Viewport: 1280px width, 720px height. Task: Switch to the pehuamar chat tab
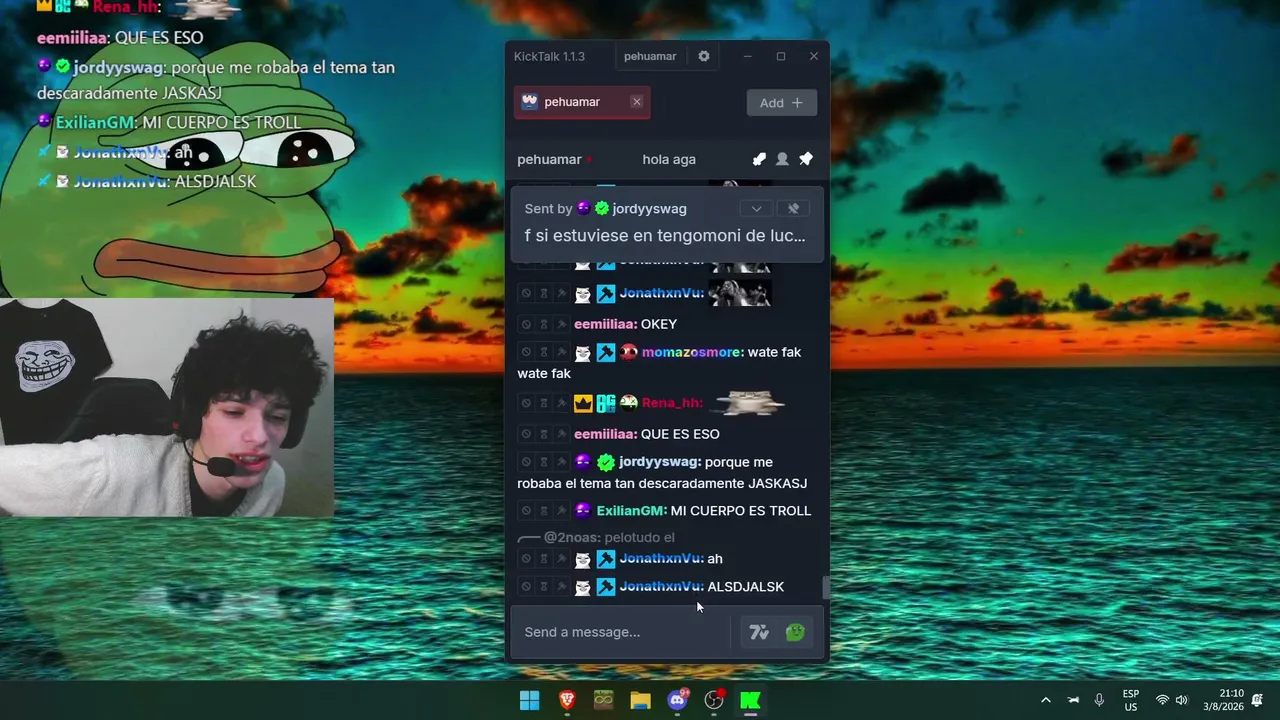click(582, 102)
